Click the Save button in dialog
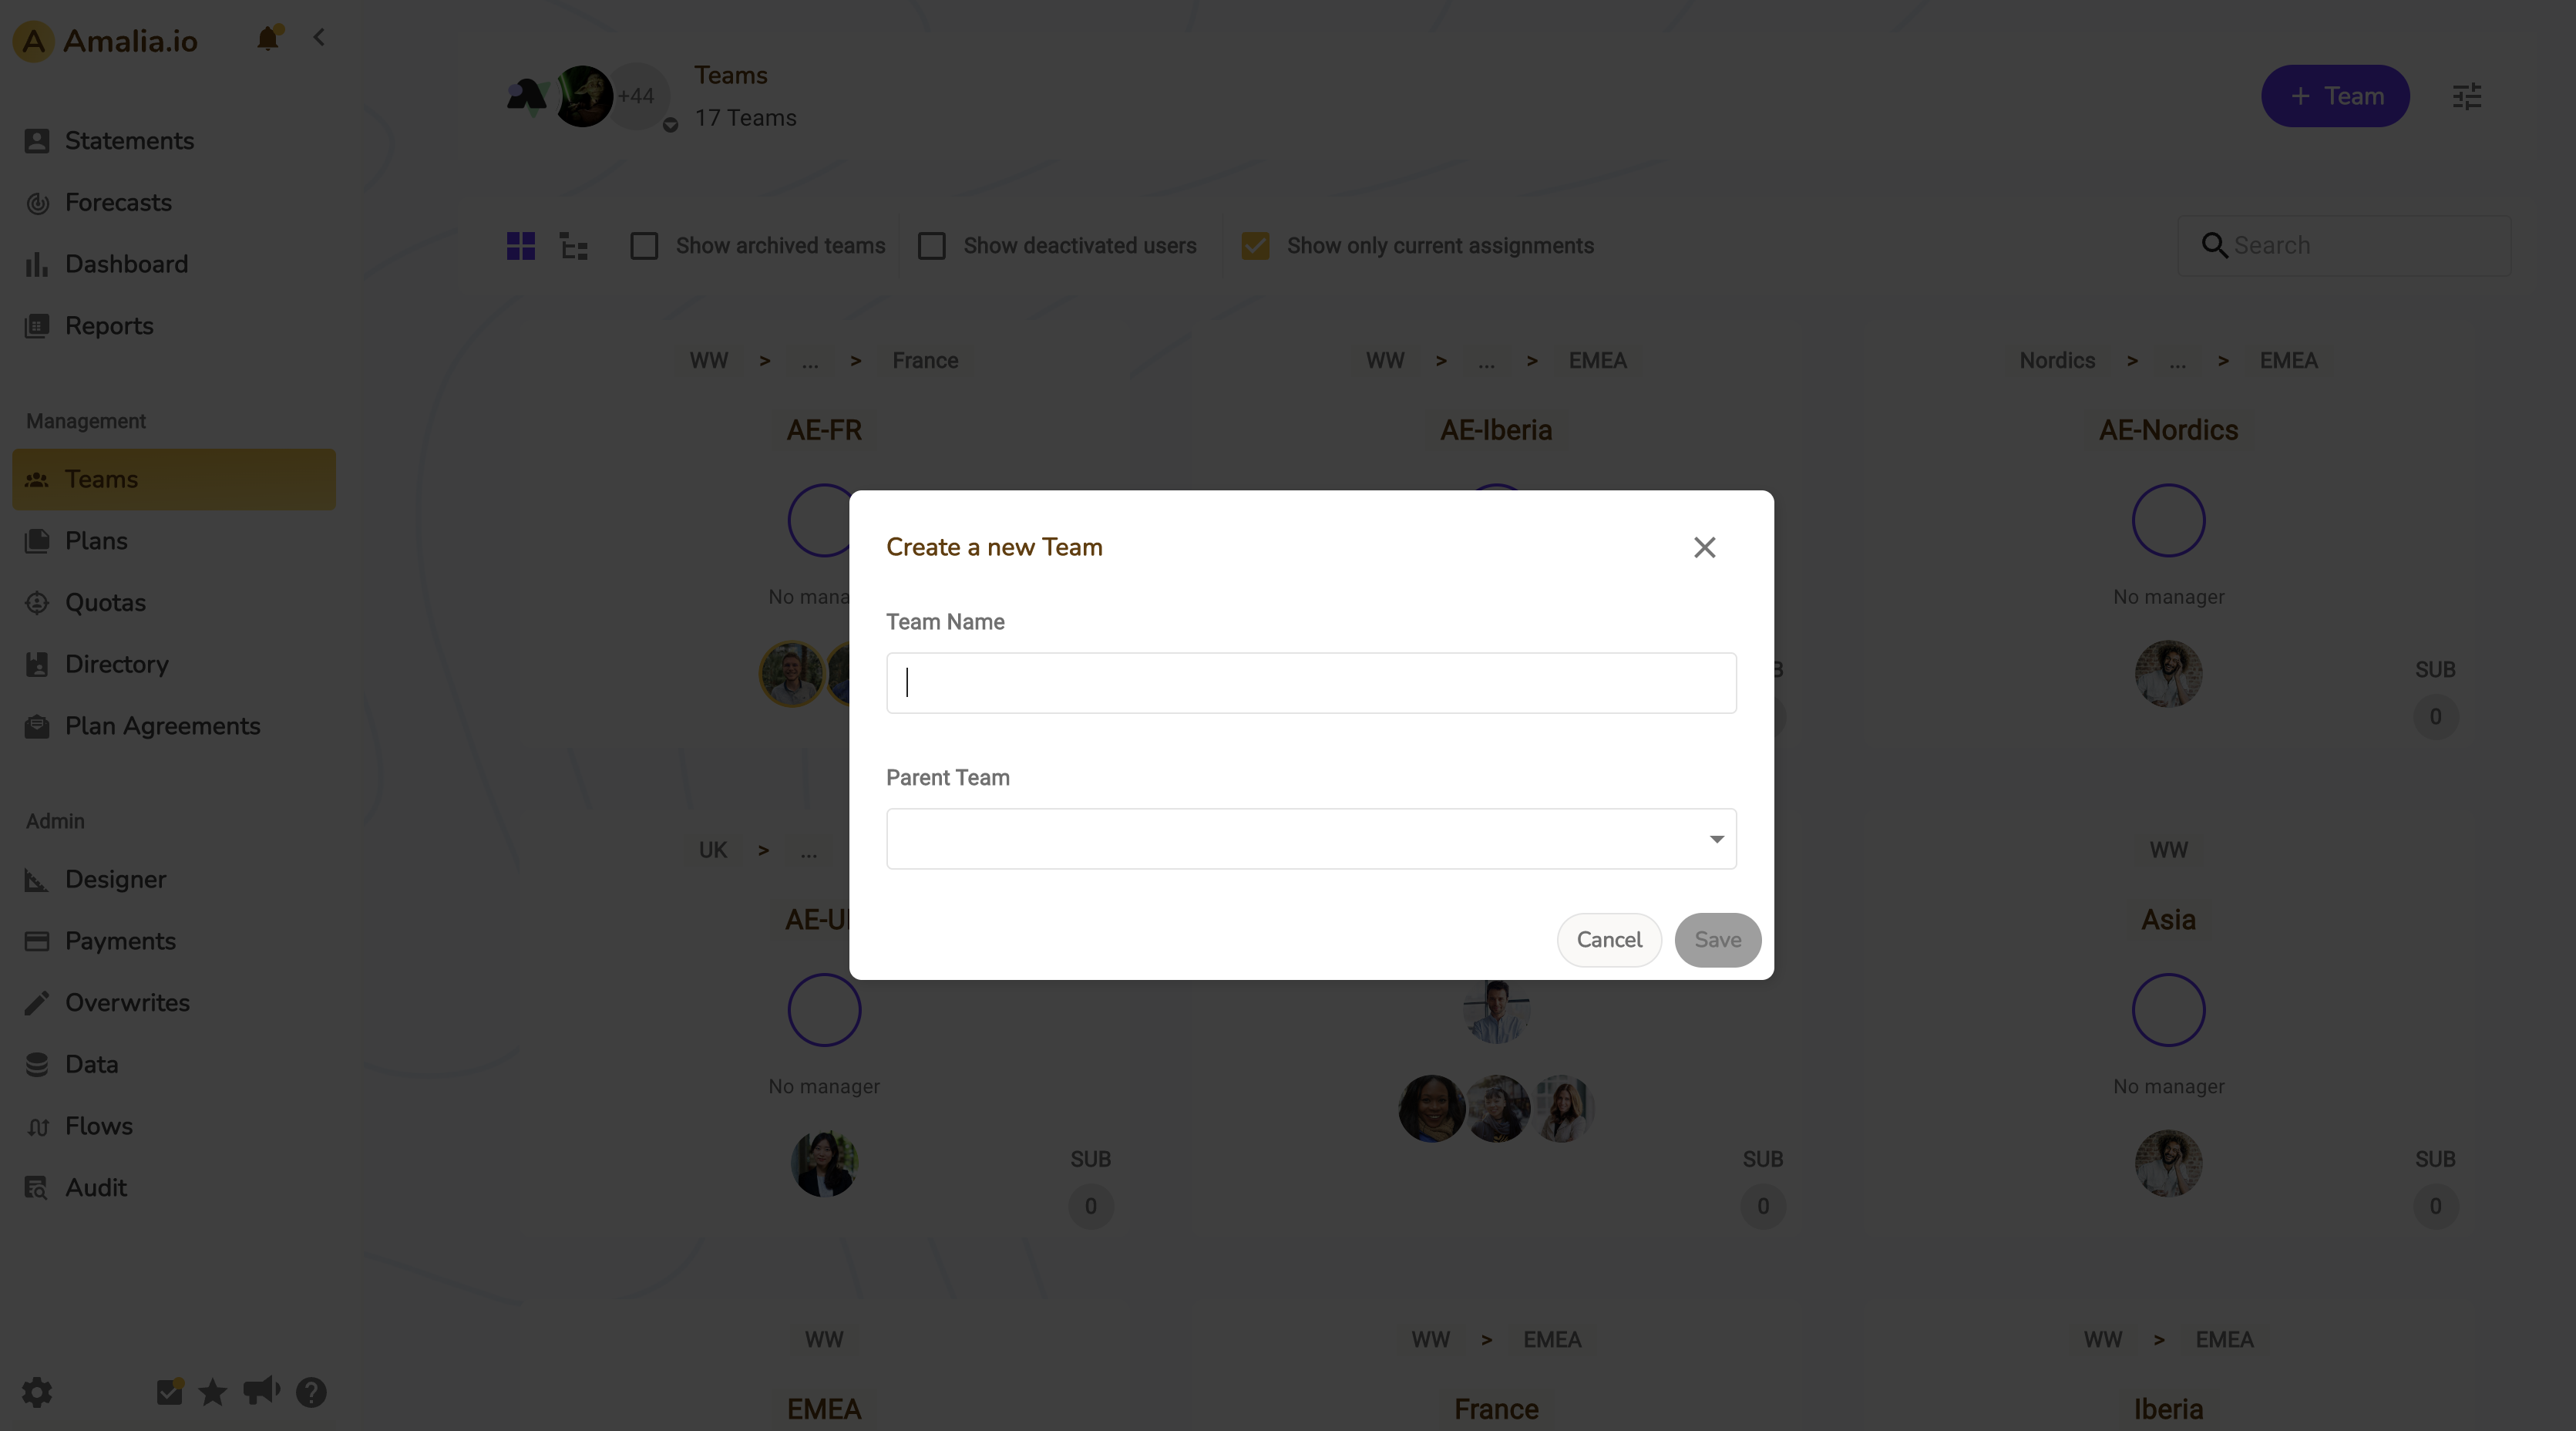This screenshot has width=2576, height=1431. point(1717,940)
